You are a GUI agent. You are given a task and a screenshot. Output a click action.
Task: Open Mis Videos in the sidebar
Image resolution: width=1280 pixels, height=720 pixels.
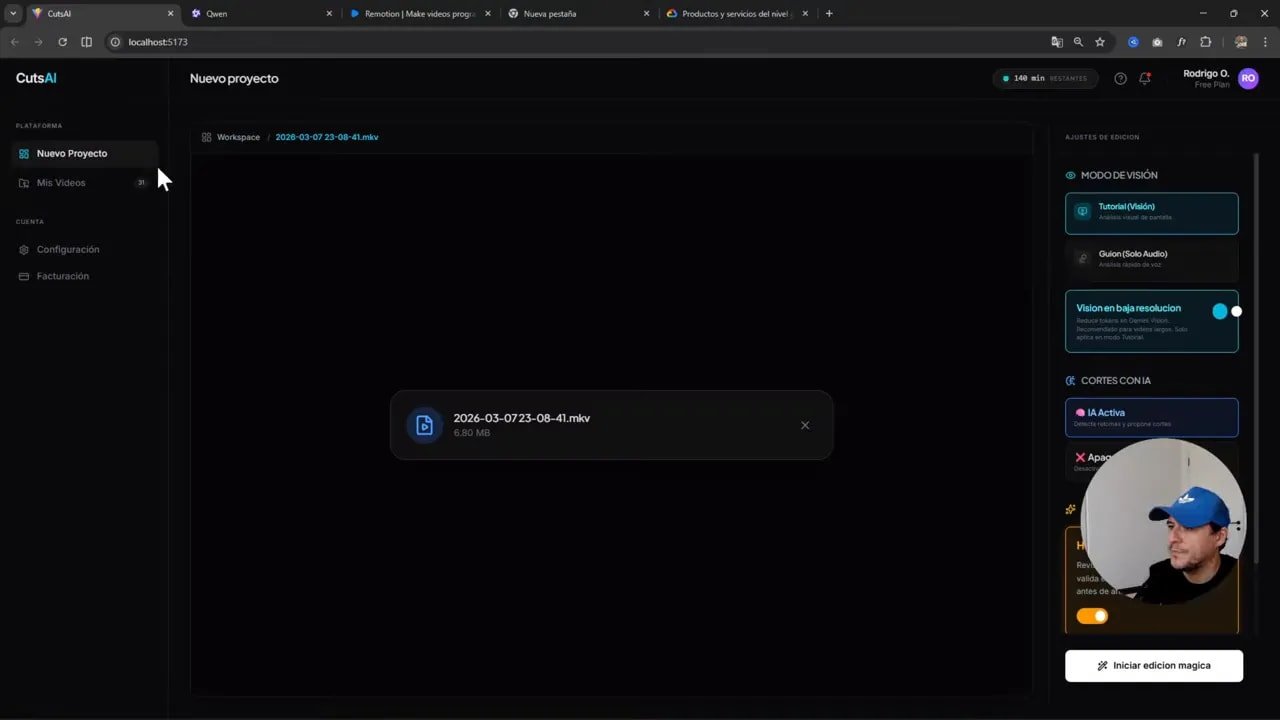point(85,183)
